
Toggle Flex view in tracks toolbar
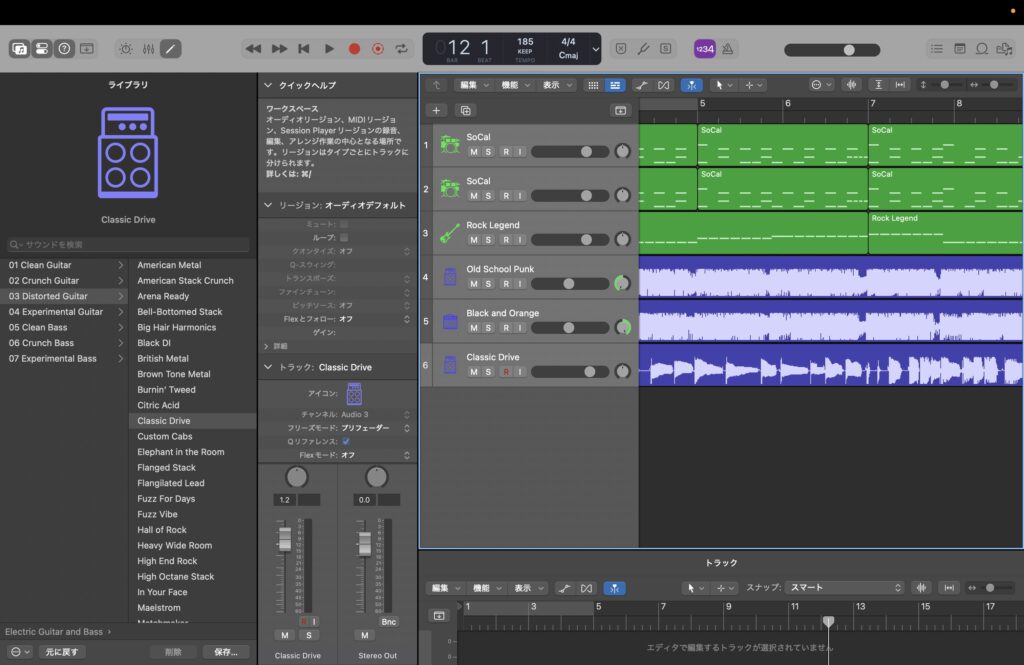pos(664,85)
